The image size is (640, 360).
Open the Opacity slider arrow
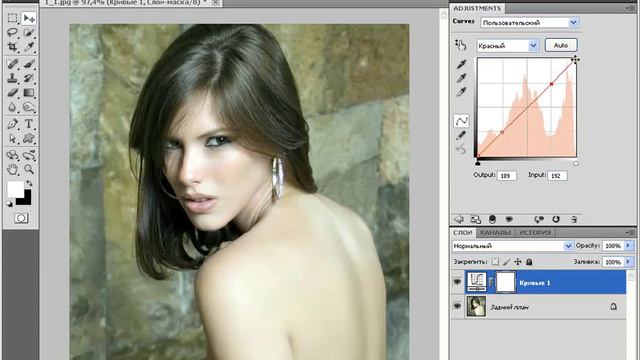click(628, 245)
